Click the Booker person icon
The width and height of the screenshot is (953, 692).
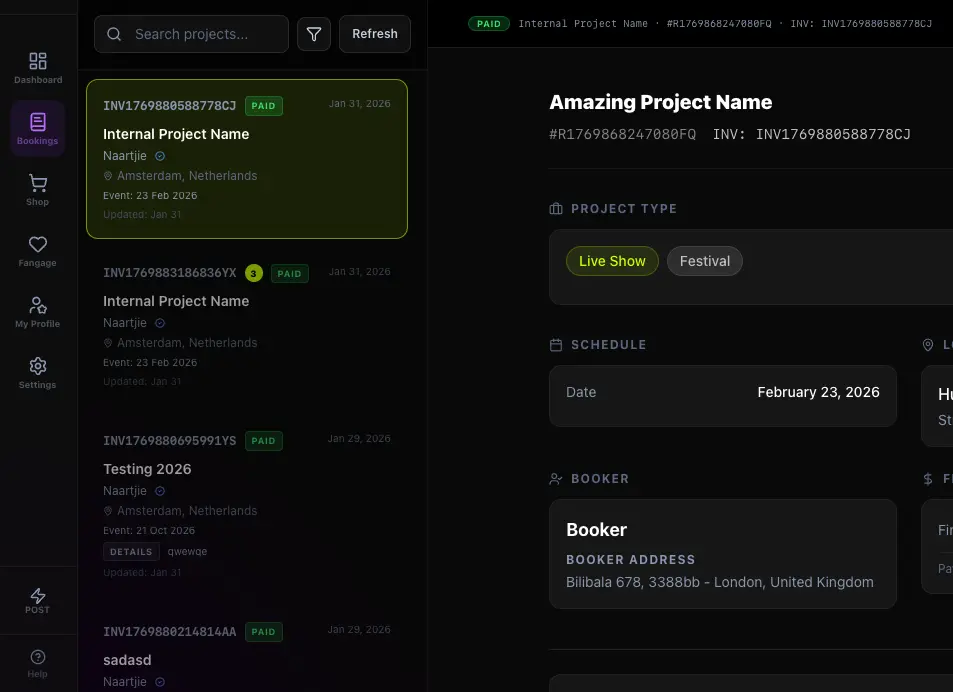556,479
